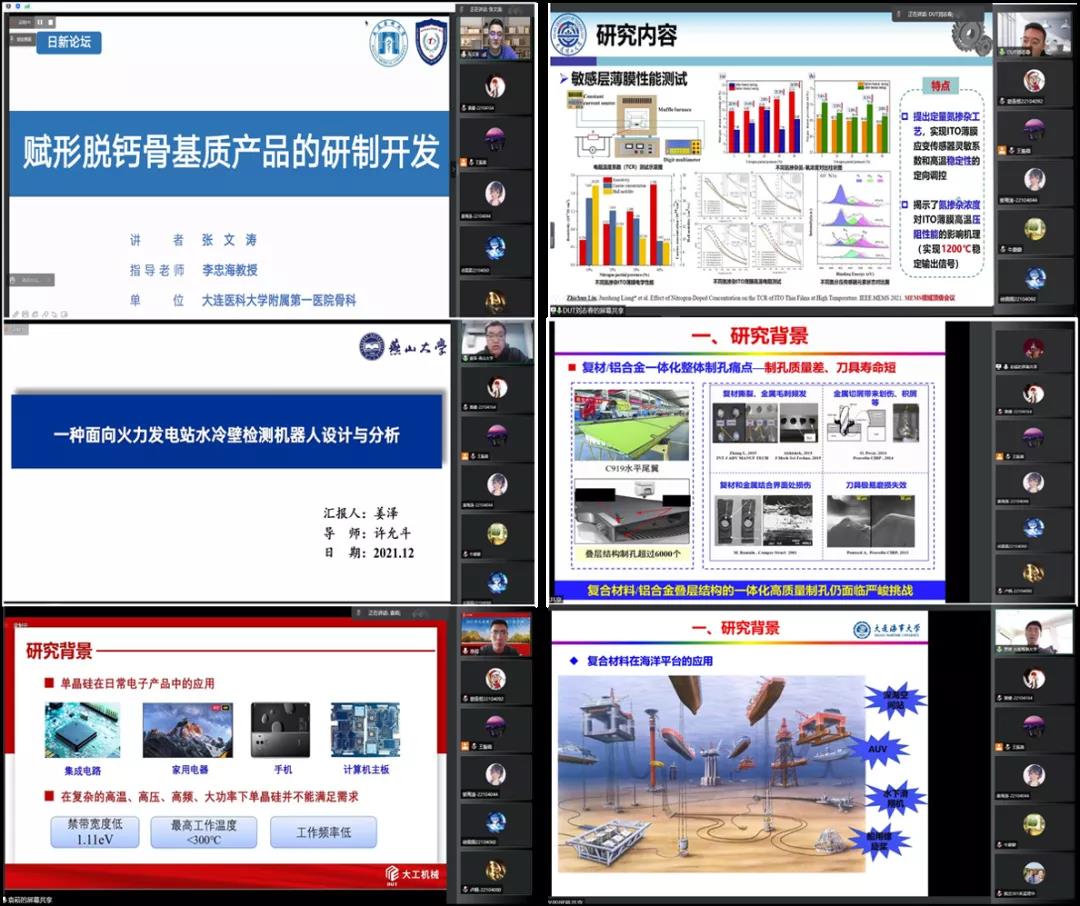
Task: Click the 日新论坛 label on the slide
Action: (x=68, y=42)
